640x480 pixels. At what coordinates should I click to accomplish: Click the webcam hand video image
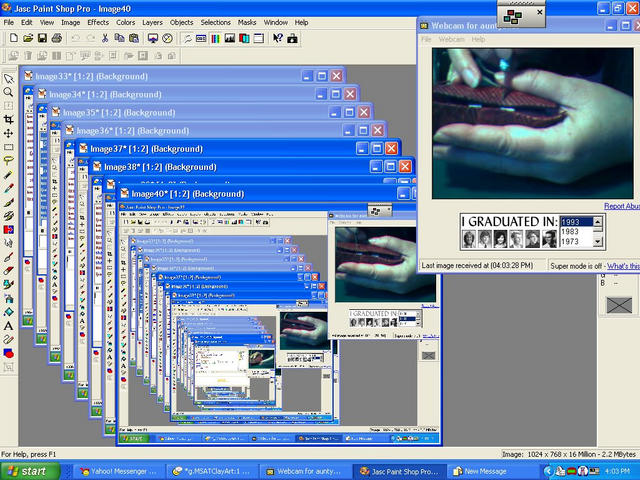(x=532, y=123)
